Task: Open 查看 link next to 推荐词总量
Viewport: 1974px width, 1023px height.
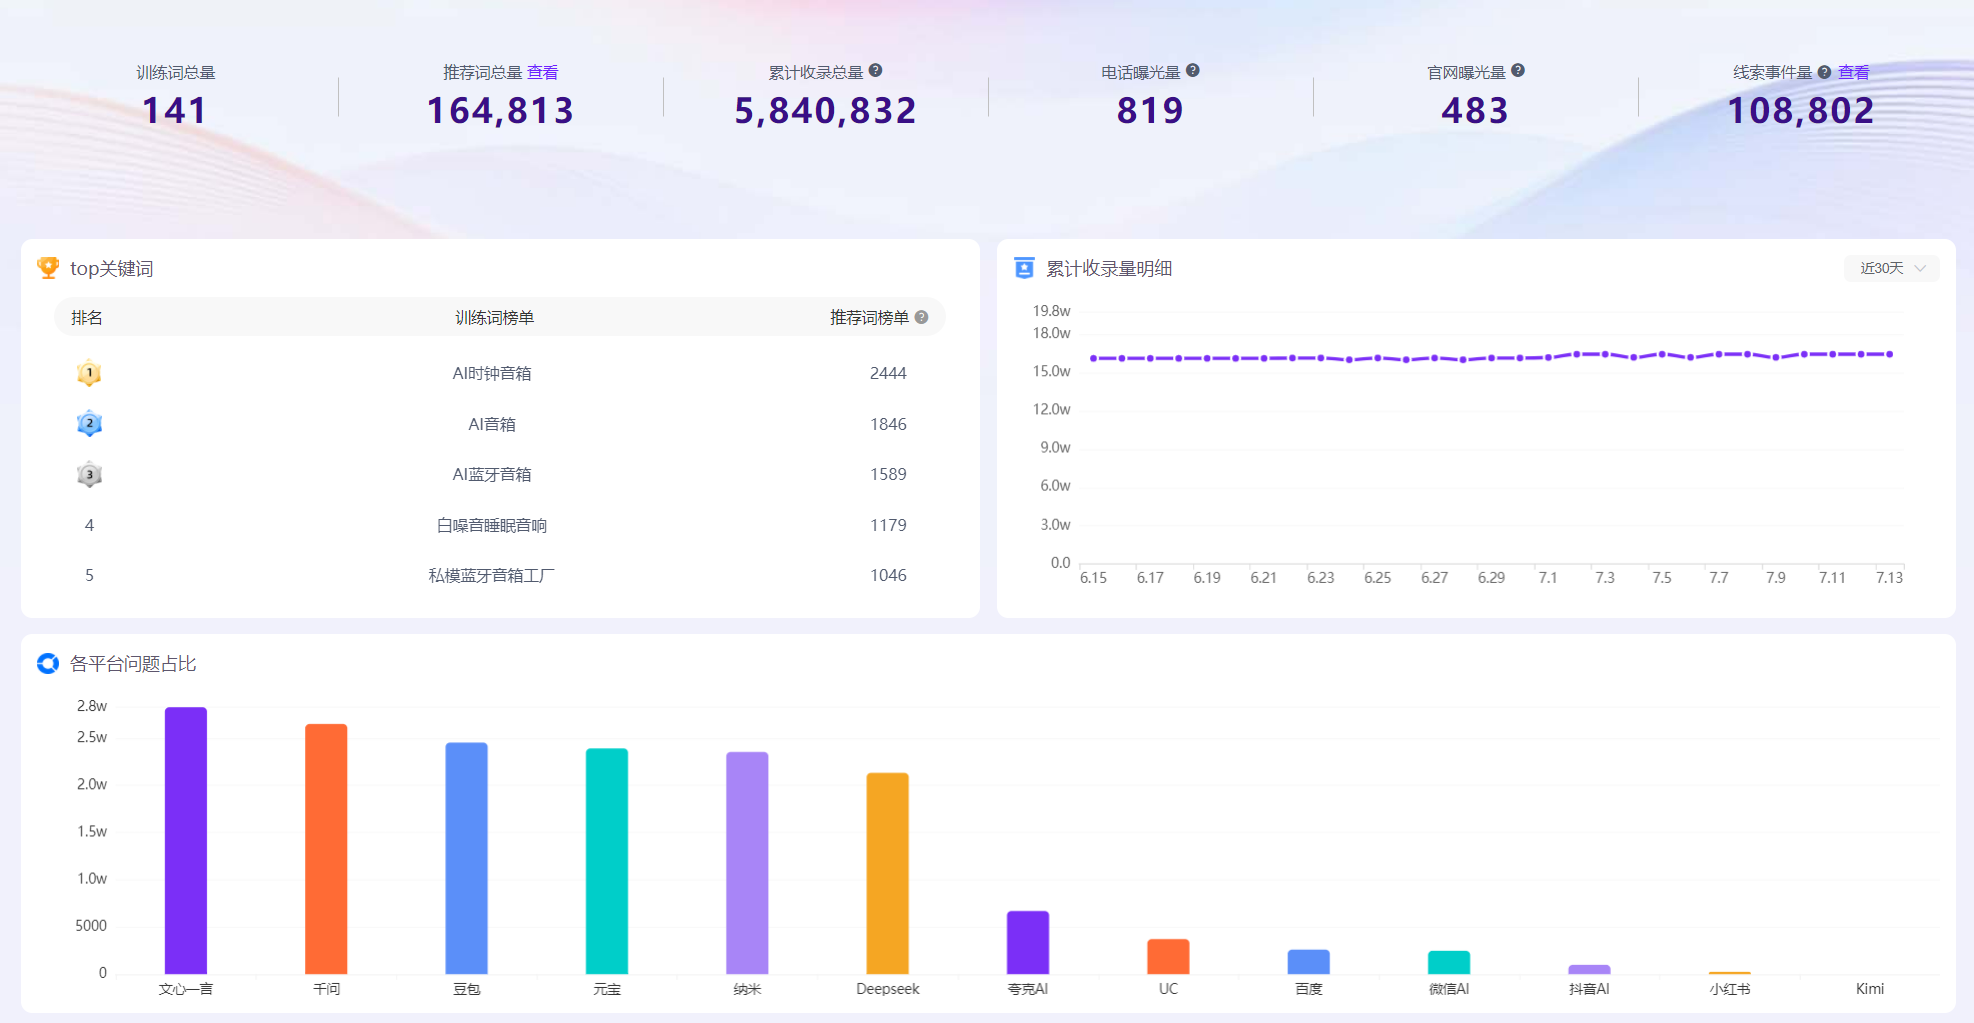Action: pos(543,72)
